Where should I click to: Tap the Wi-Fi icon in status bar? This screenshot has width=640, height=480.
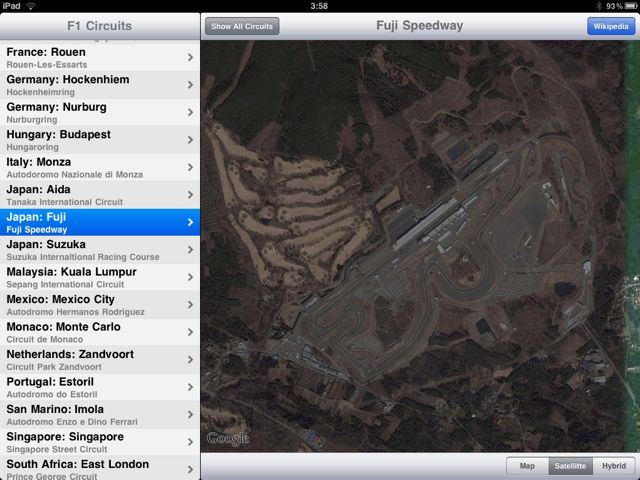coord(31,6)
